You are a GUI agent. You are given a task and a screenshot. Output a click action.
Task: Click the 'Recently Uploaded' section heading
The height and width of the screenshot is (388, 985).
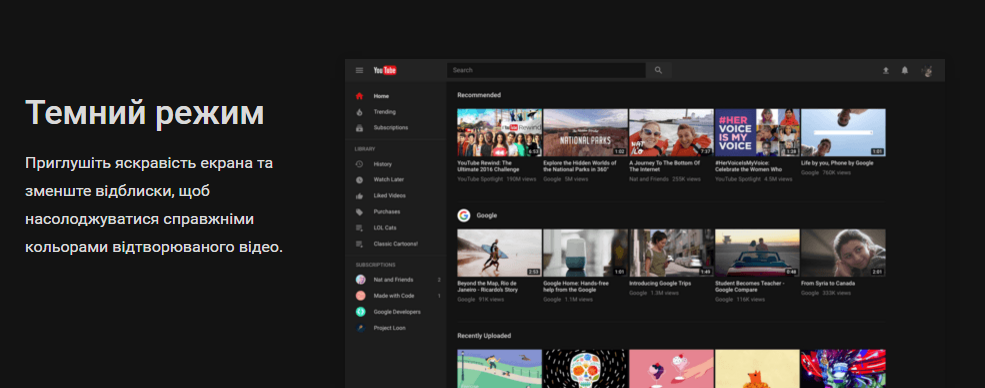pos(484,336)
